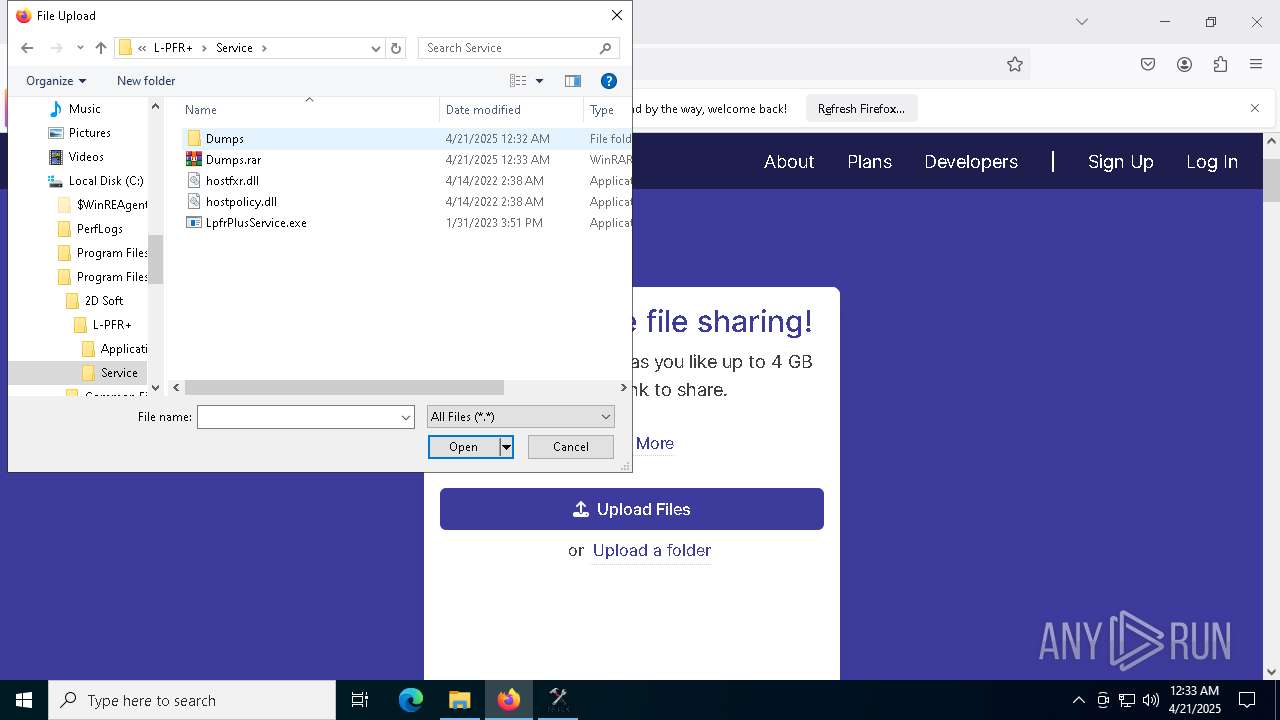1280x720 pixels.
Task: Click L-PFR+ in address breadcrumb
Action: click(173, 48)
